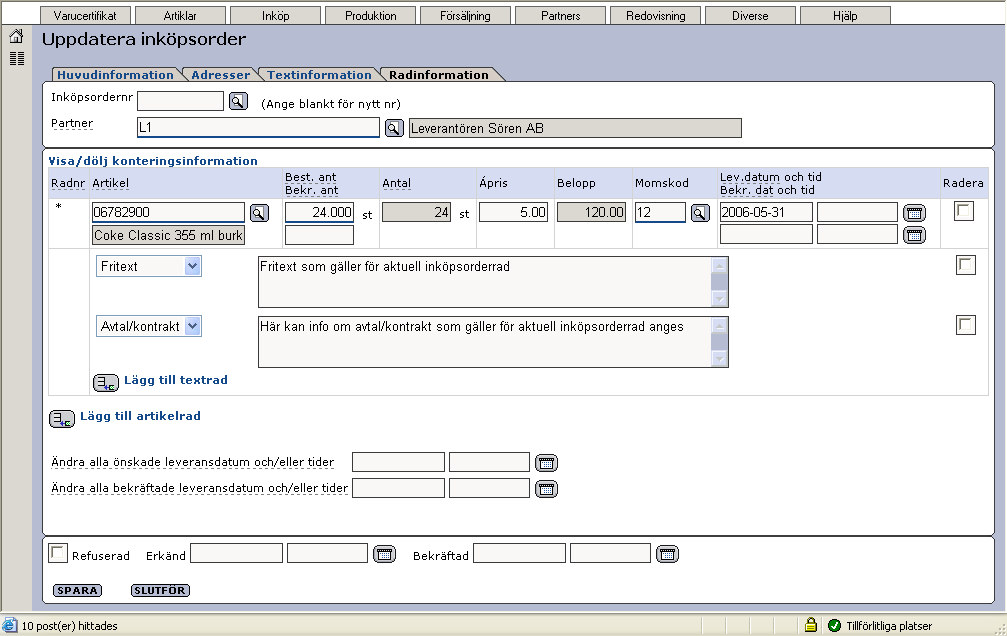Click the Artikel field 06782900
This screenshot has height=636, width=1007.
(x=168, y=212)
